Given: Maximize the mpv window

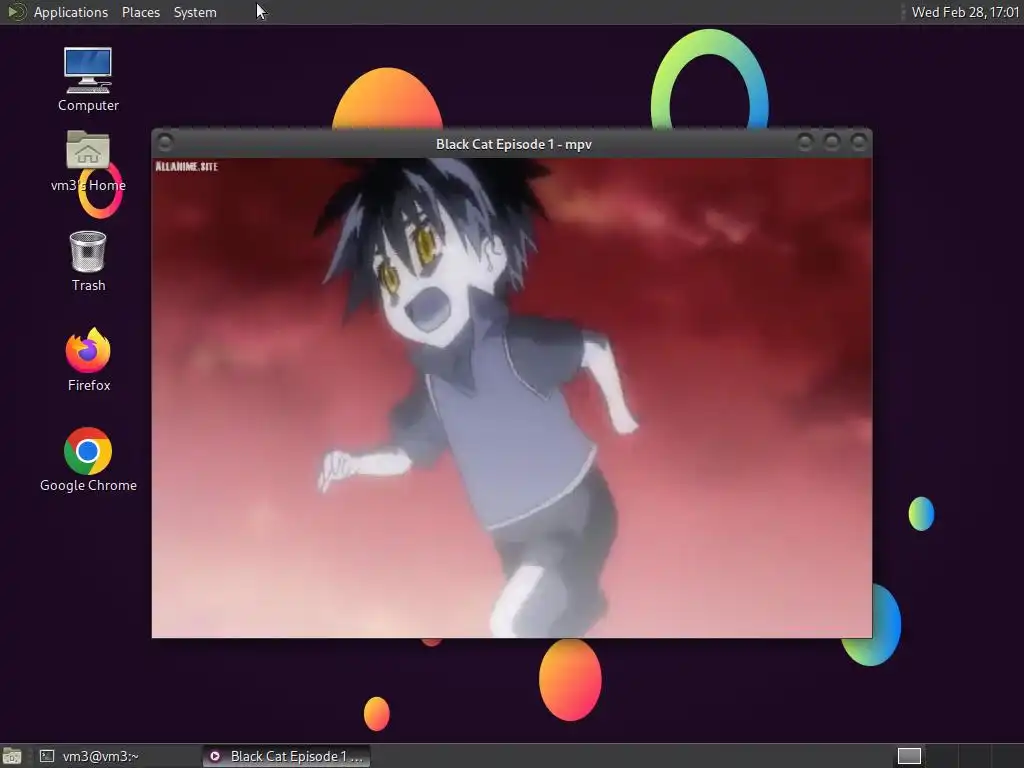Looking at the screenshot, I should [831, 142].
